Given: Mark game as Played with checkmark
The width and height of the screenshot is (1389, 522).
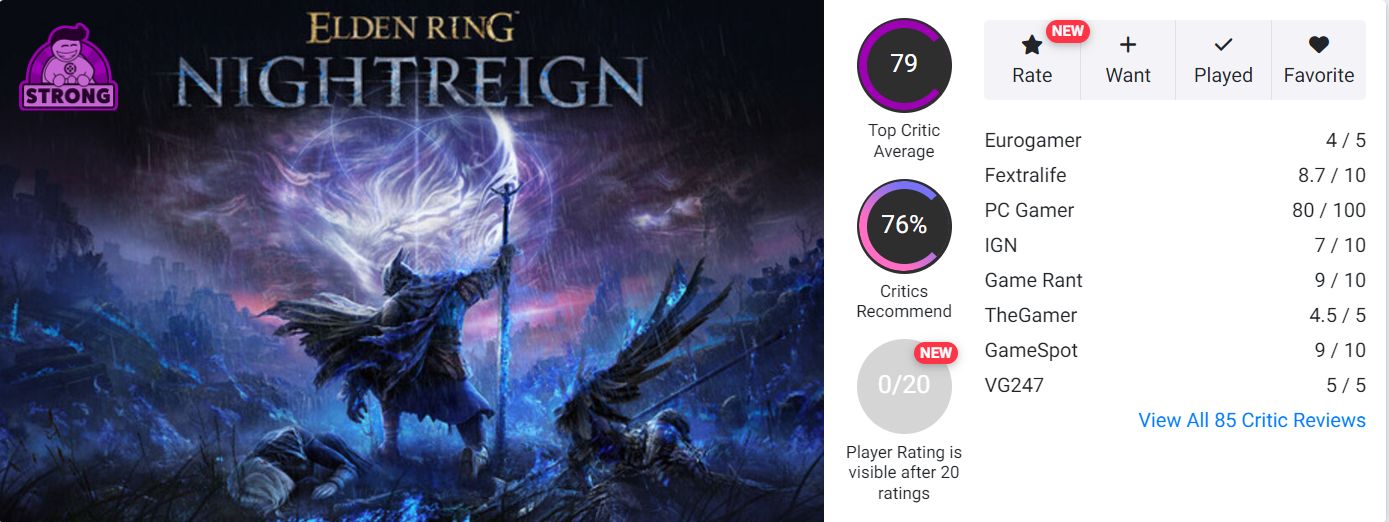Looking at the screenshot, I should click(x=1223, y=60).
